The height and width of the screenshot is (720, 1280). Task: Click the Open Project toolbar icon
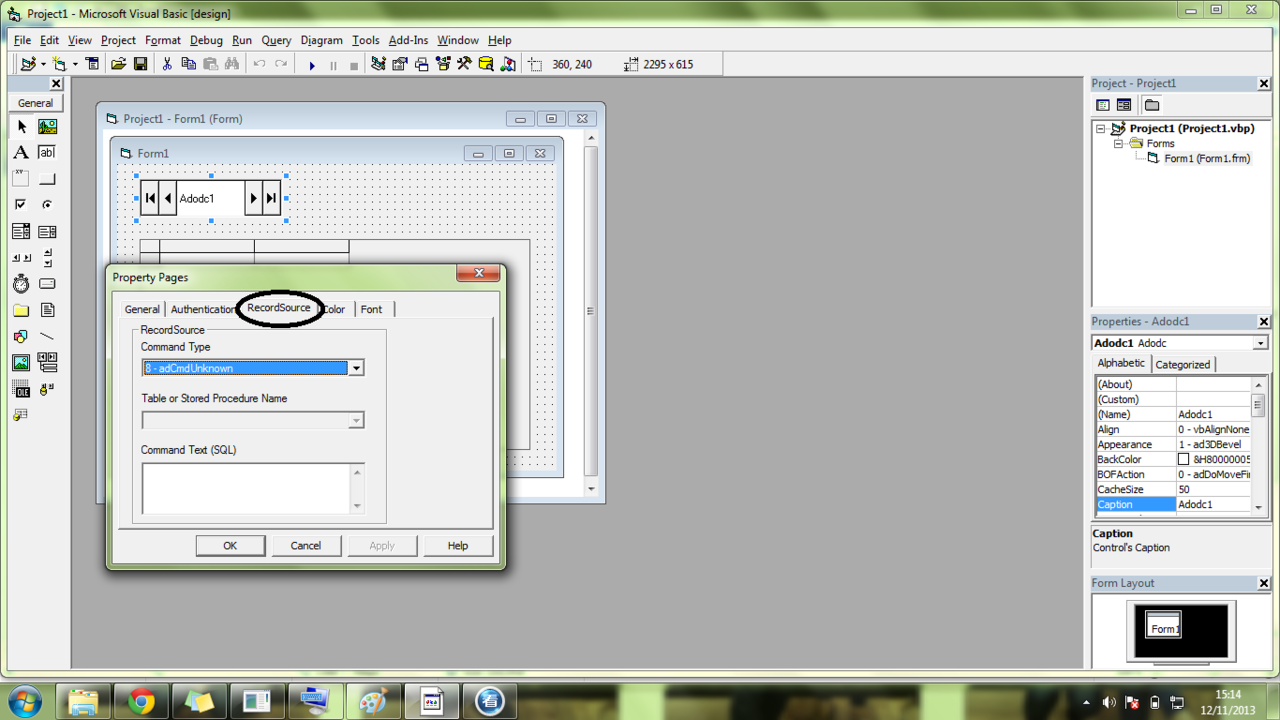click(x=118, y=64)
